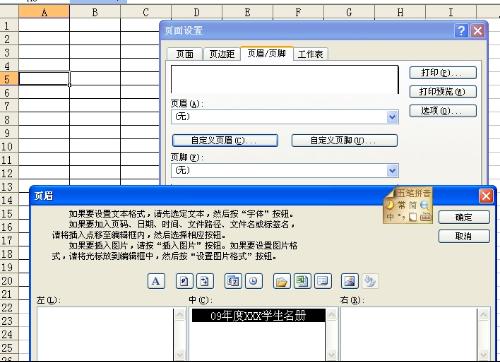Click the blue globe icon on the IME bar
Screen dimensions: 500x362
pyautogui.click(x=424, y=205)
